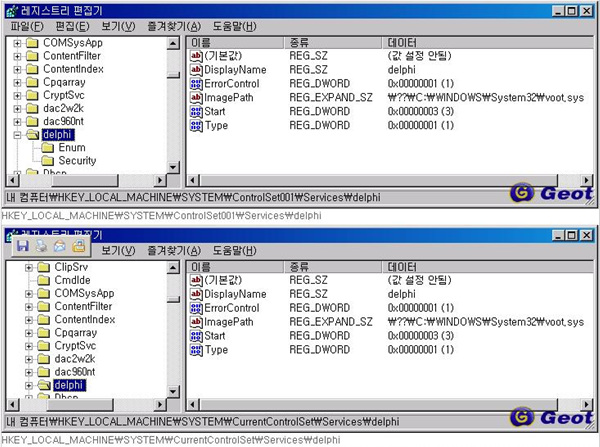Click the tree's horizontal scrollbar thumb in the ControlSet001 window
The width and height of the screenshot is (600, 447).
pos(85,179)
